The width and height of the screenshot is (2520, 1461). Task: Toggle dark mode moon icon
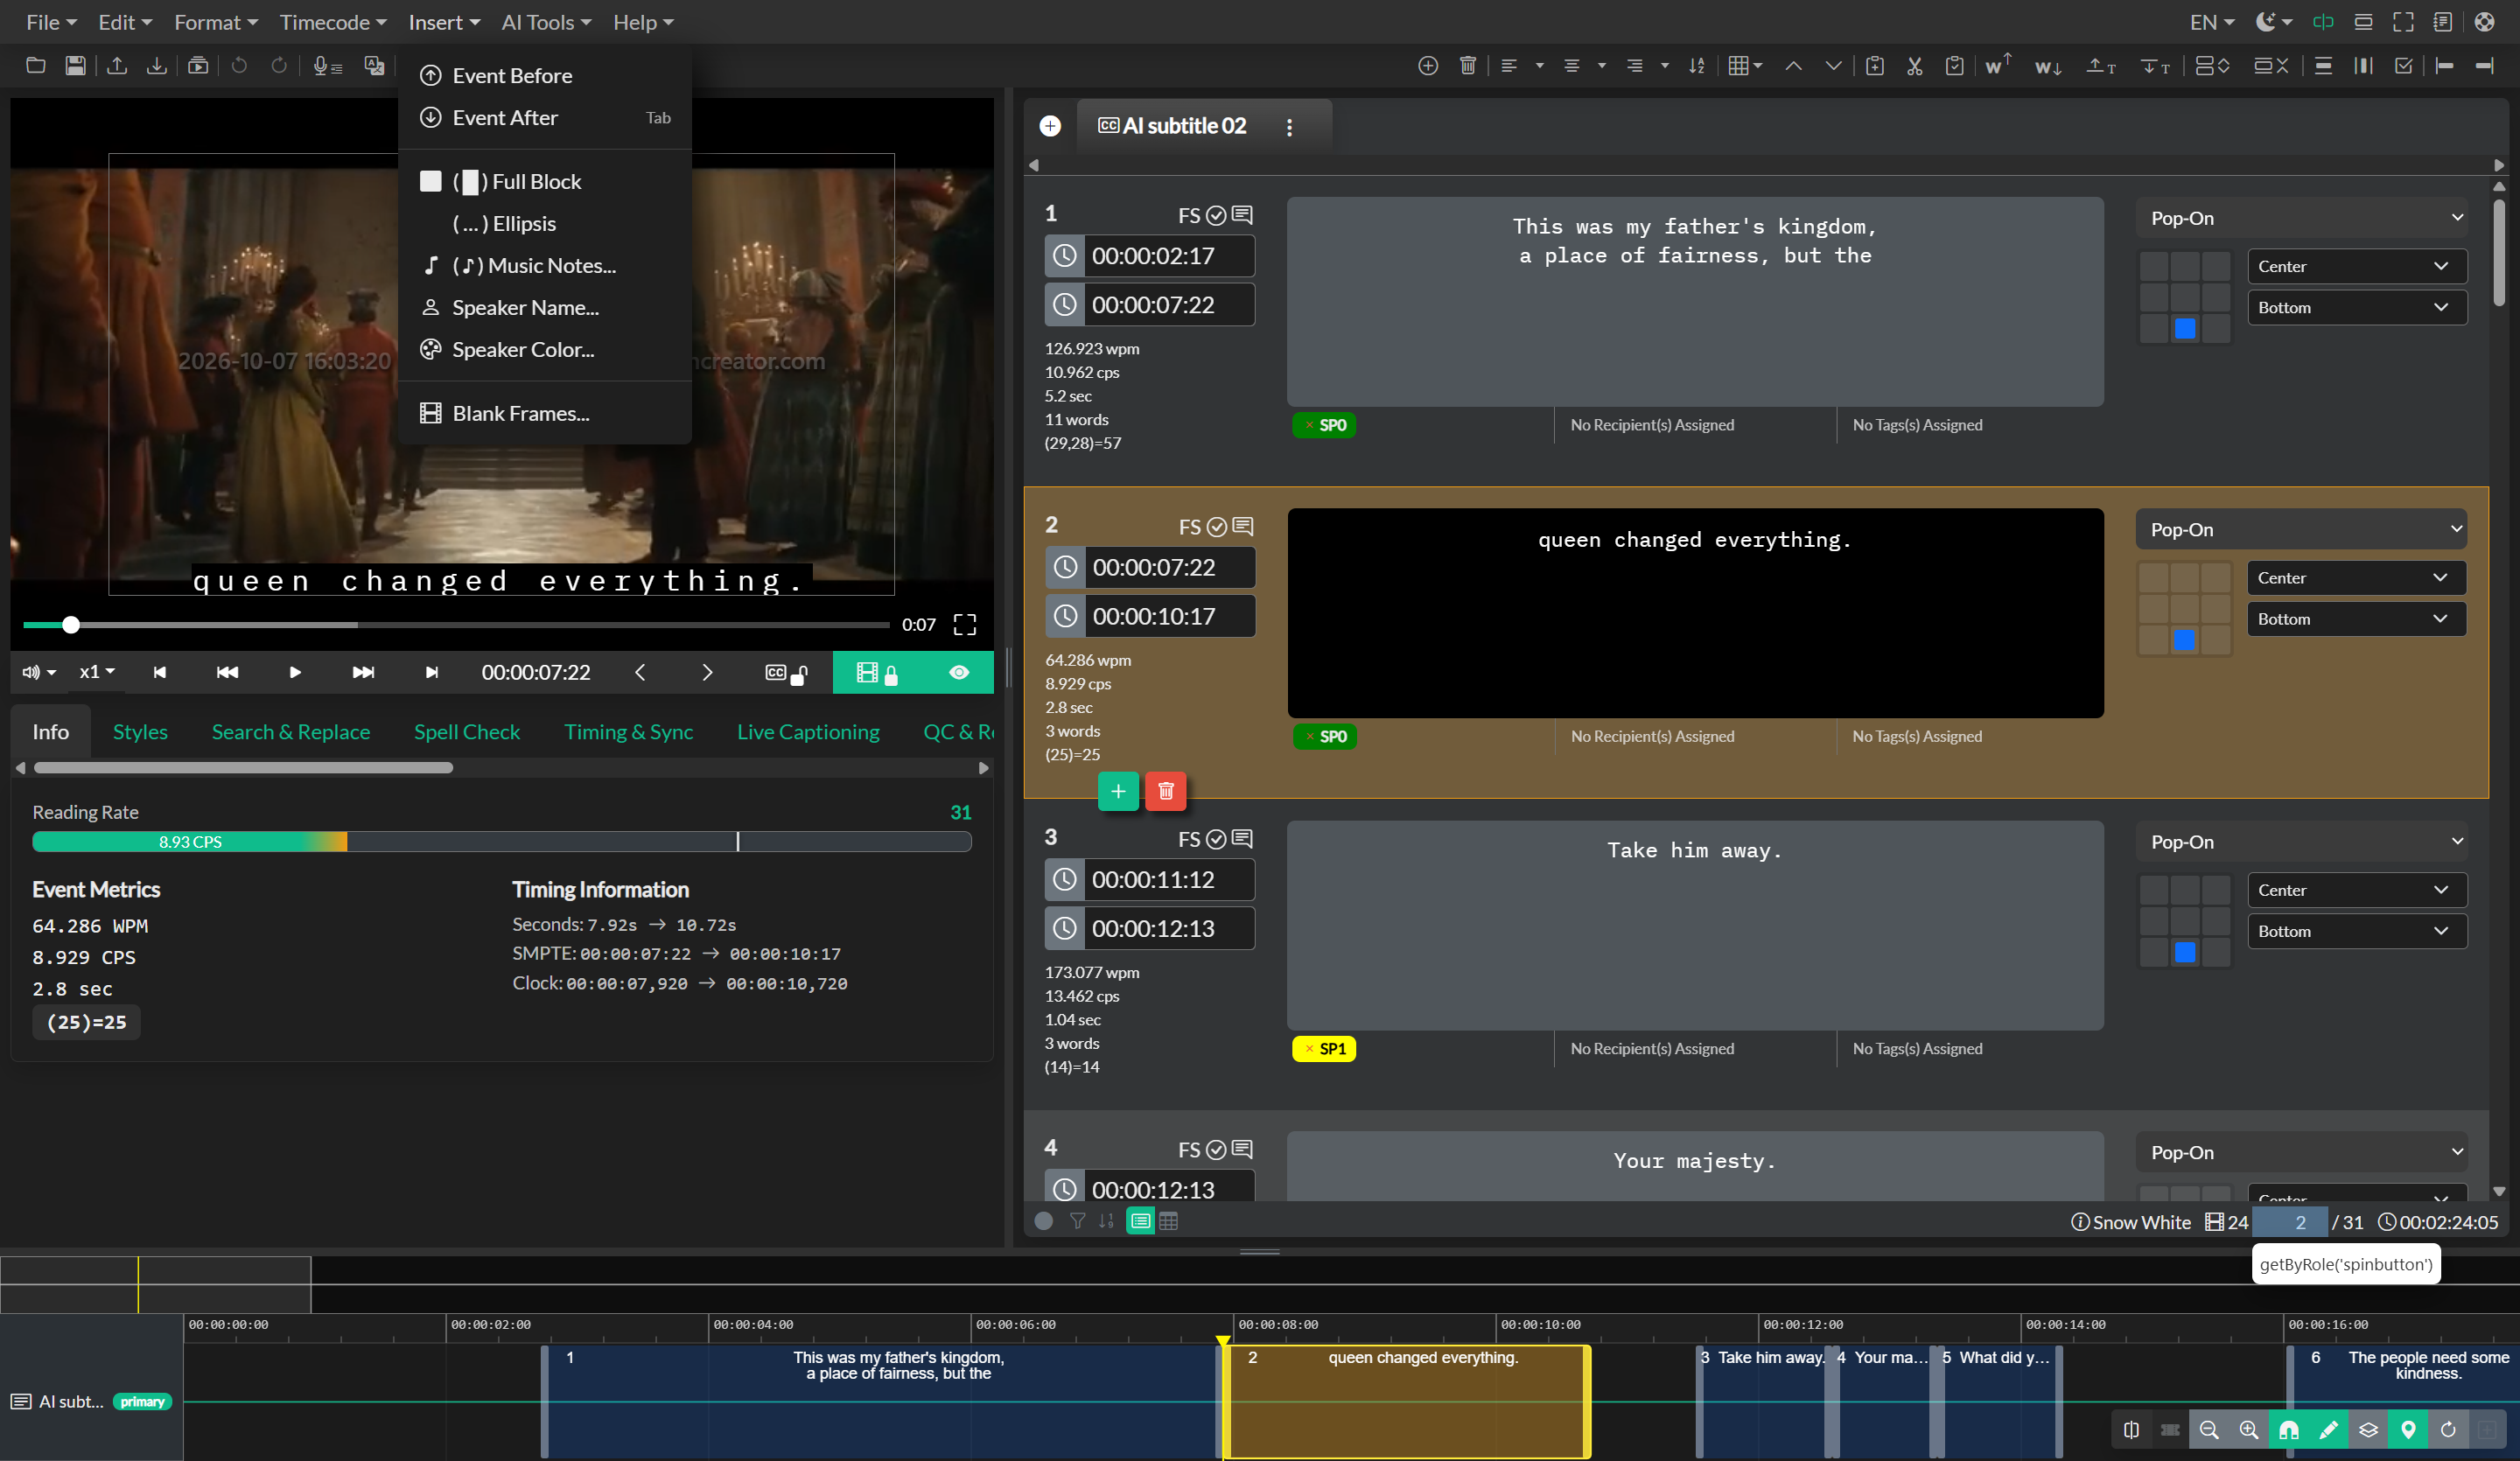point(2272,21)
